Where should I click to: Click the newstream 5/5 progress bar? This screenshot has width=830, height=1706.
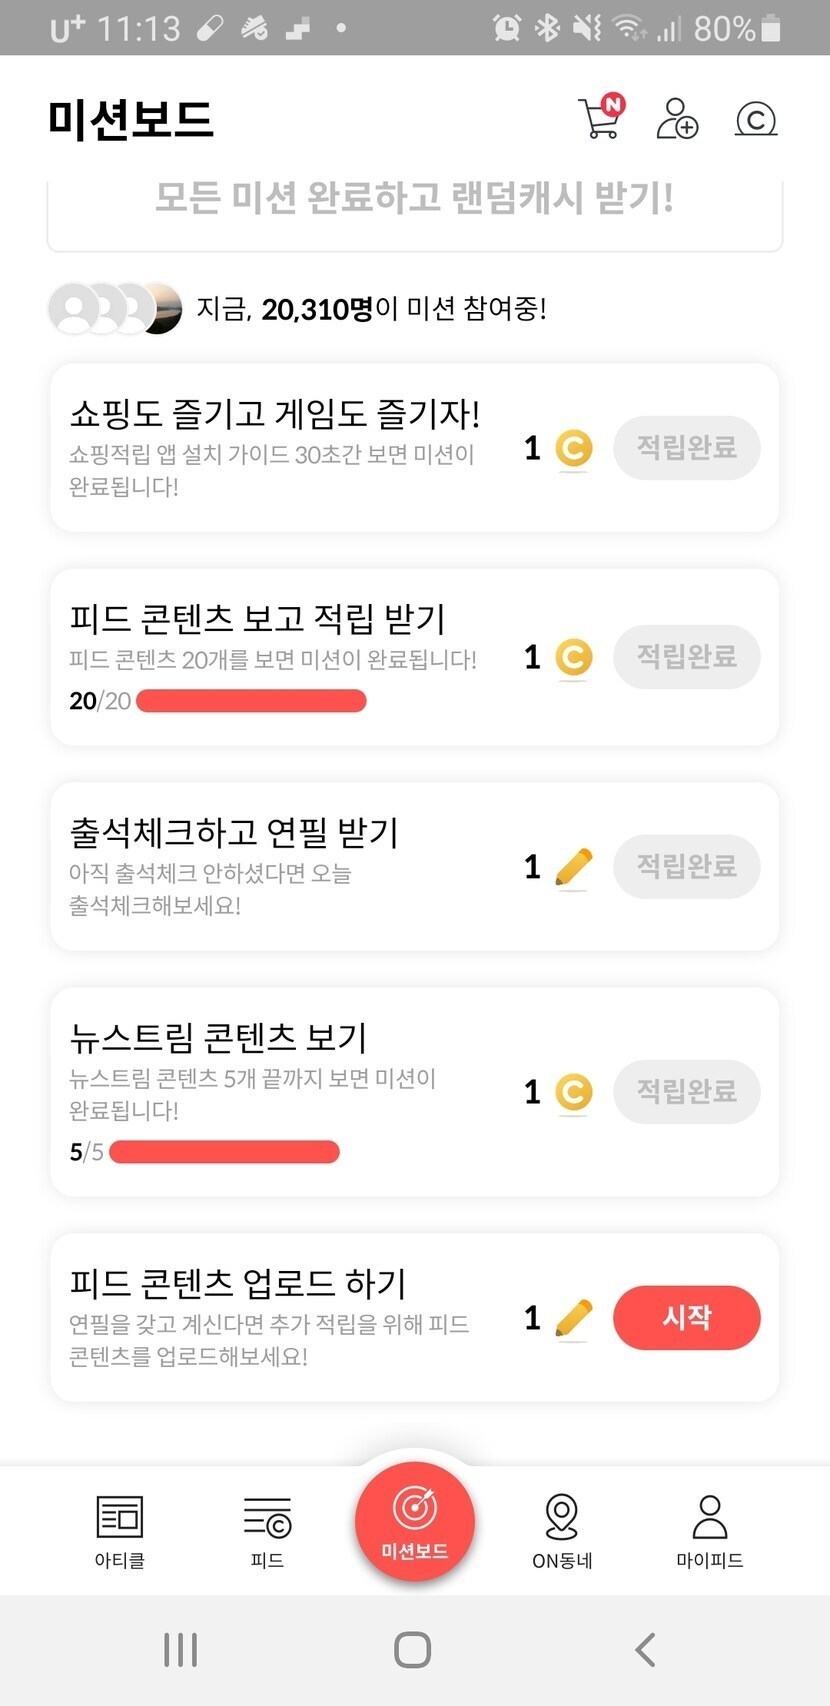tap(224, 1152)
